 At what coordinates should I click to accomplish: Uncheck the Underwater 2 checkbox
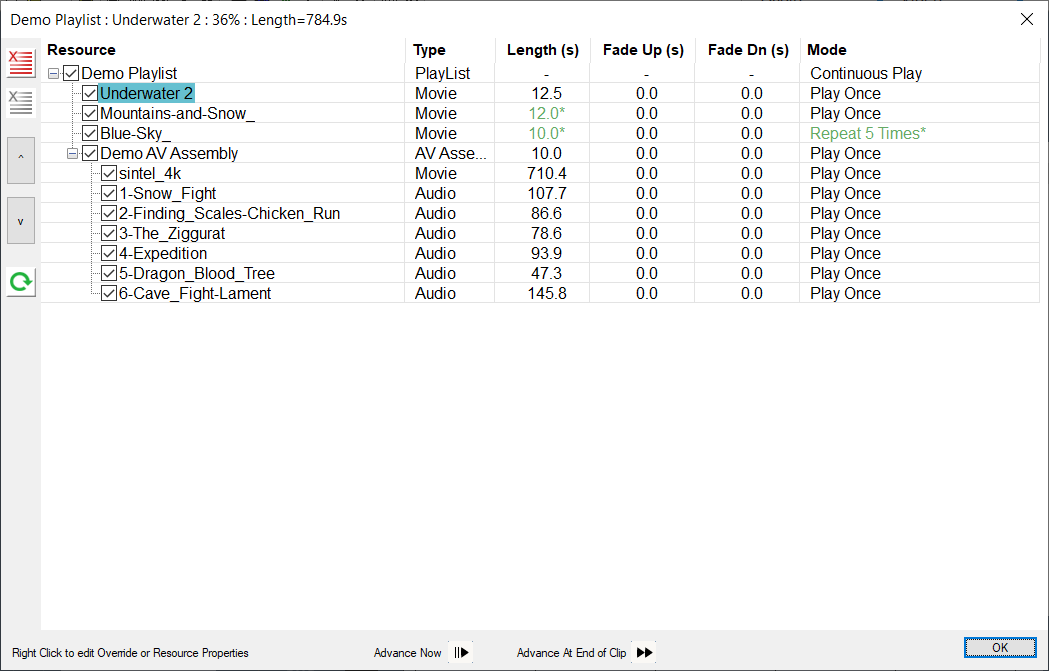(90, 93)
